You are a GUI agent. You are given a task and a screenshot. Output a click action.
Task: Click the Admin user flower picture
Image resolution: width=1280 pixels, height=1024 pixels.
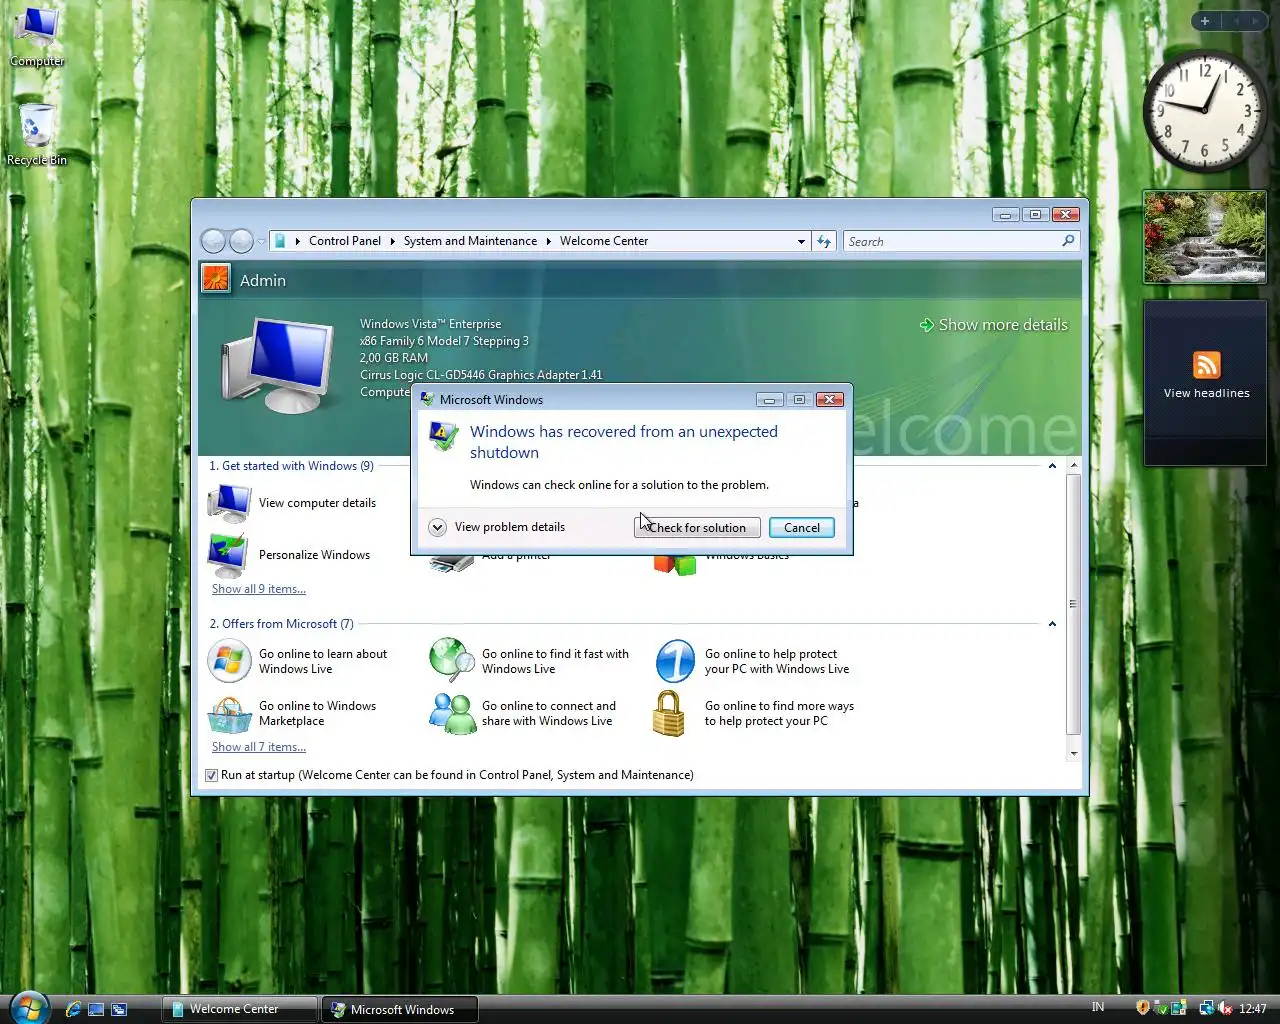216,278
